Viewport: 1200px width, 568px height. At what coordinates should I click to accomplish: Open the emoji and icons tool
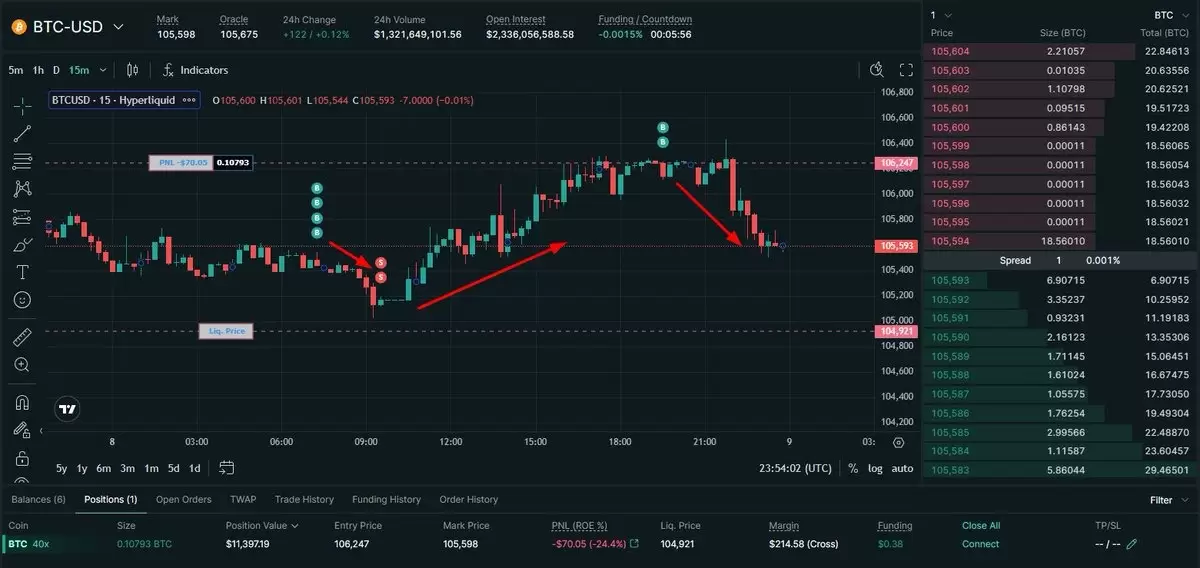point(22,299)
